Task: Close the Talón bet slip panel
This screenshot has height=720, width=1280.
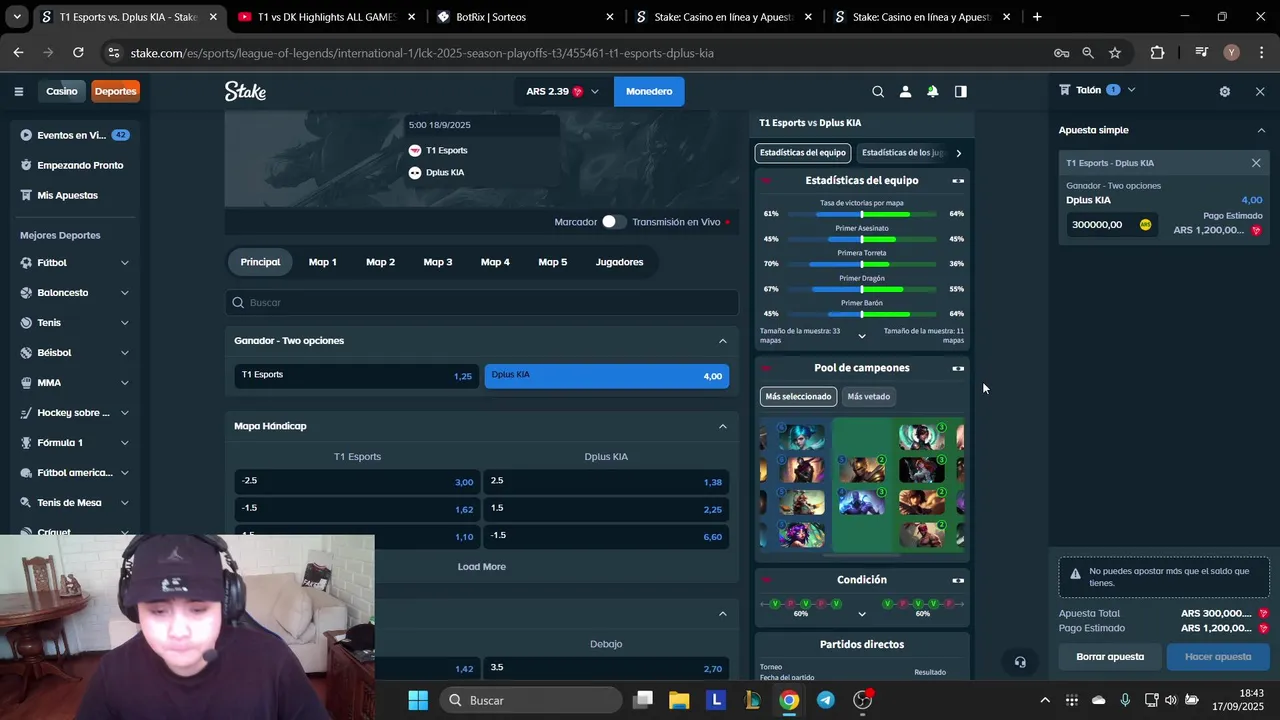Action: pyautogui.click(x=1260, y=91)
